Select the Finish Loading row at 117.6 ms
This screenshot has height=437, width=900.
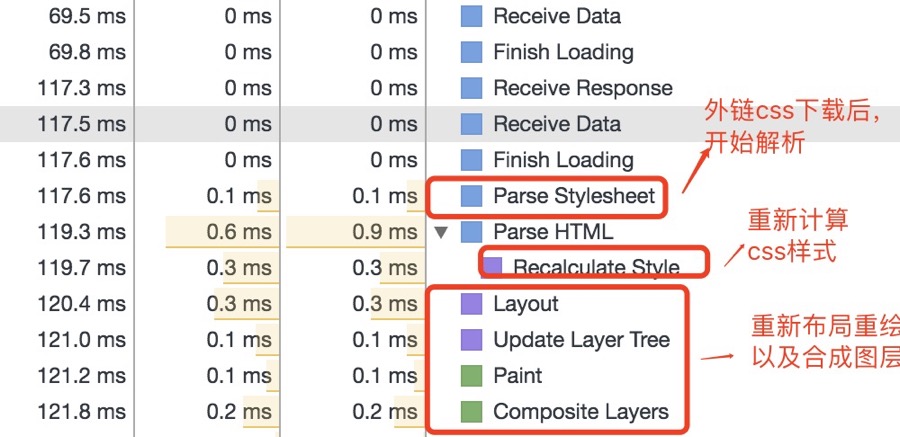point(450,160)
